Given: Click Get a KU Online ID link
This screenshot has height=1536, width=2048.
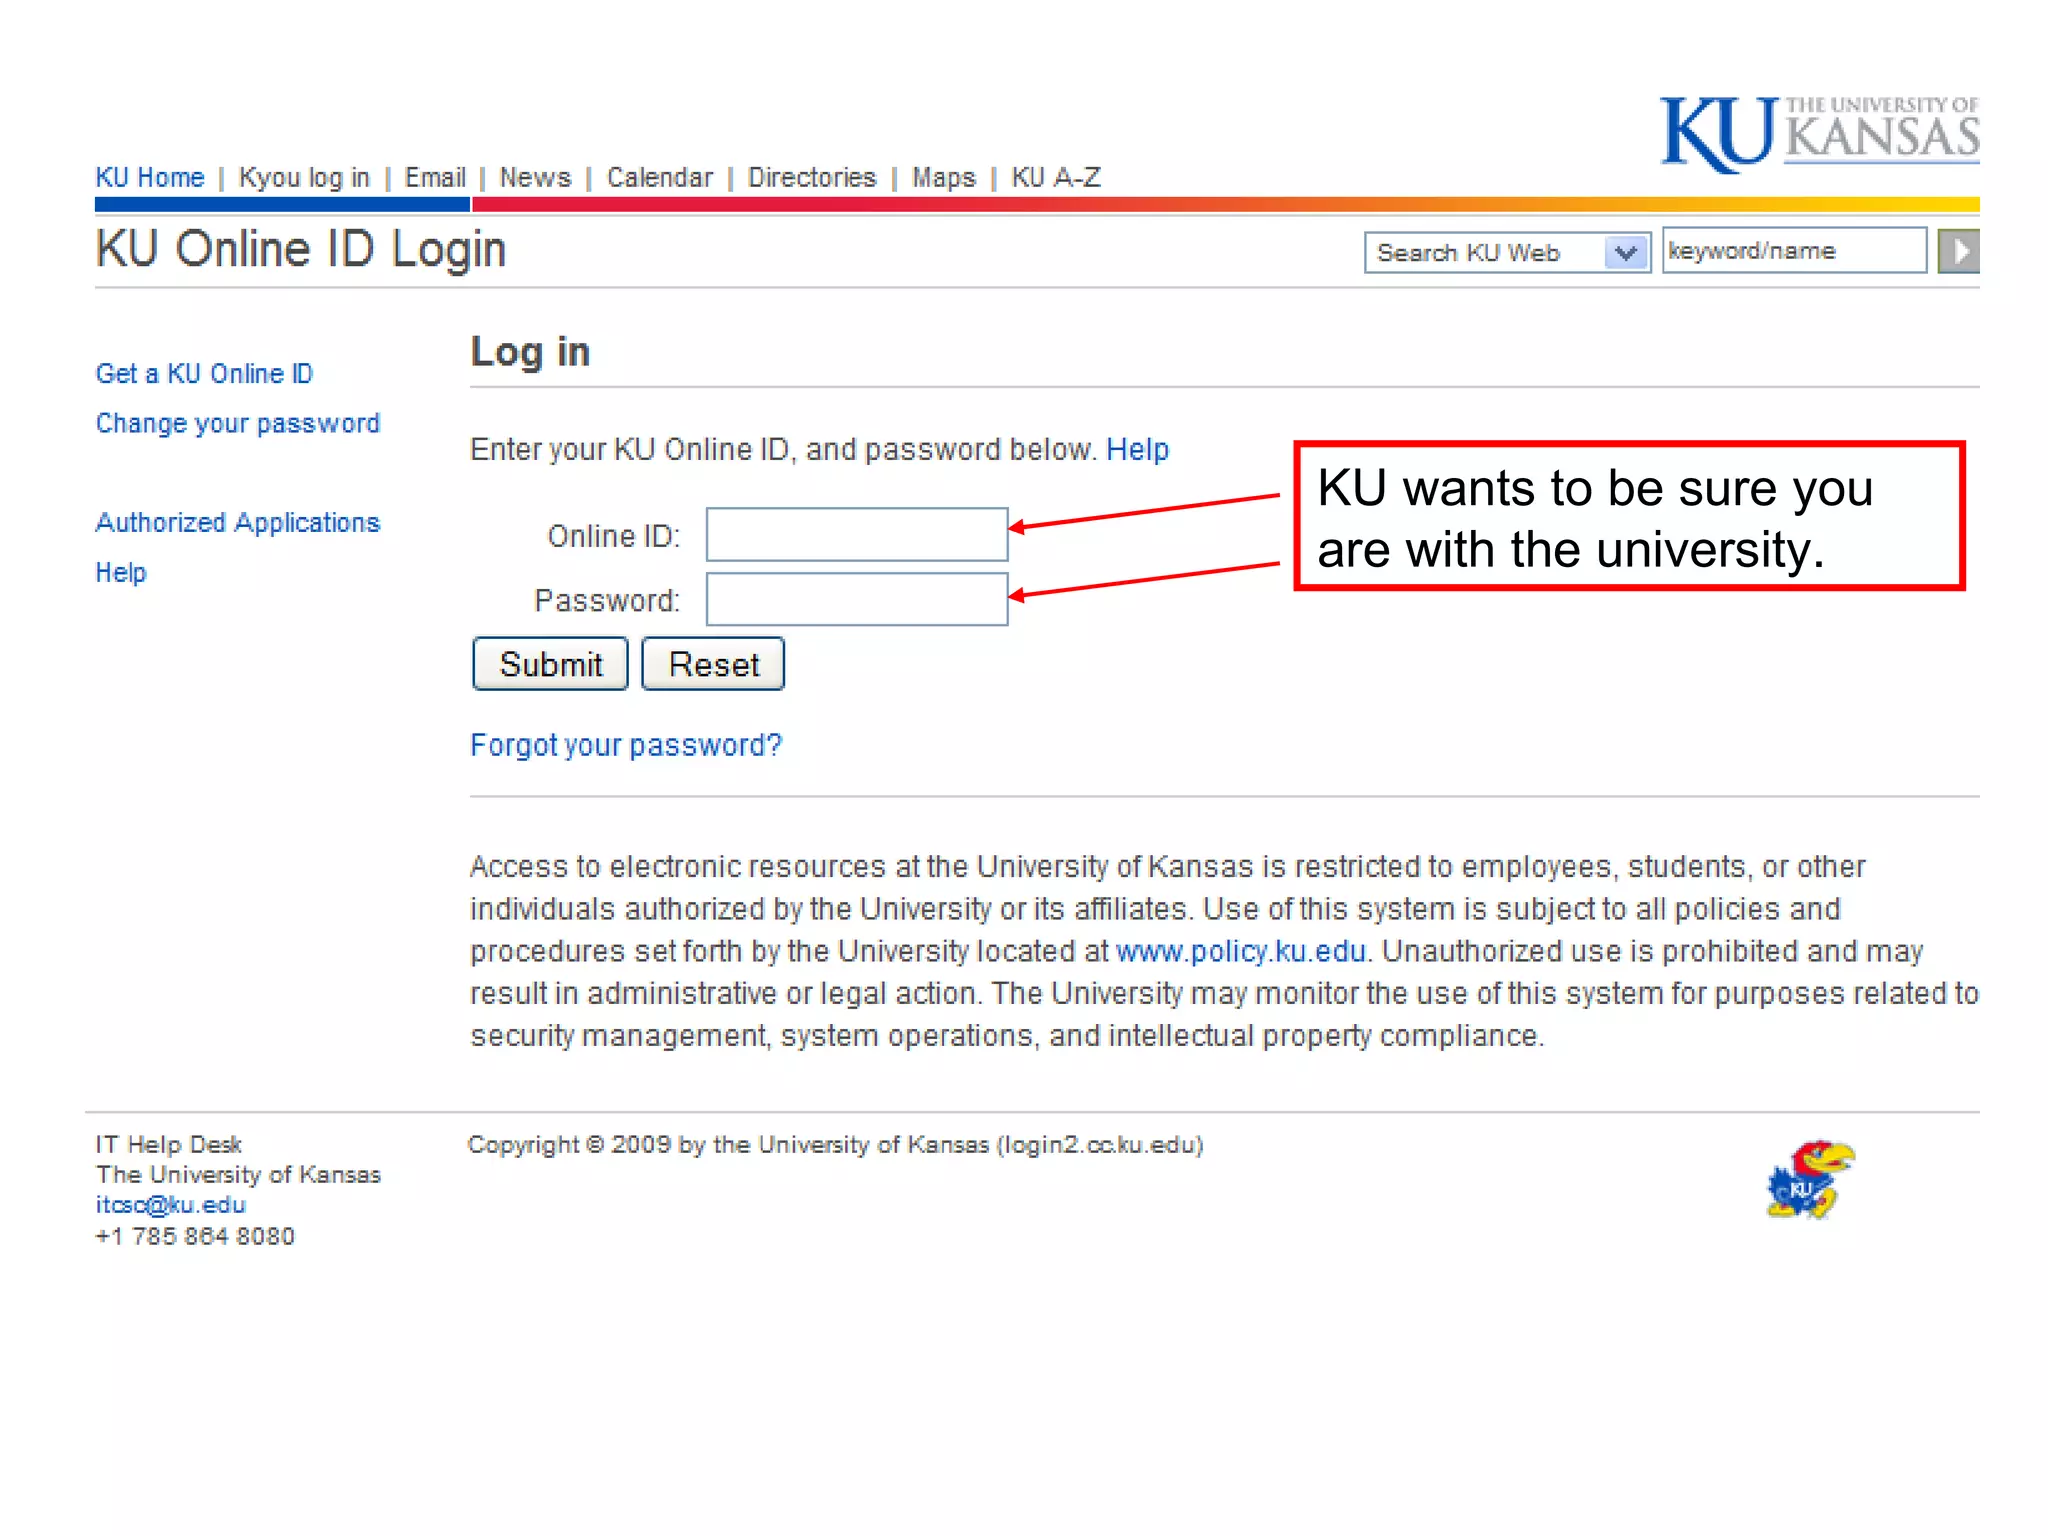Looking at the screenshot, I should (x=204, y=373).
